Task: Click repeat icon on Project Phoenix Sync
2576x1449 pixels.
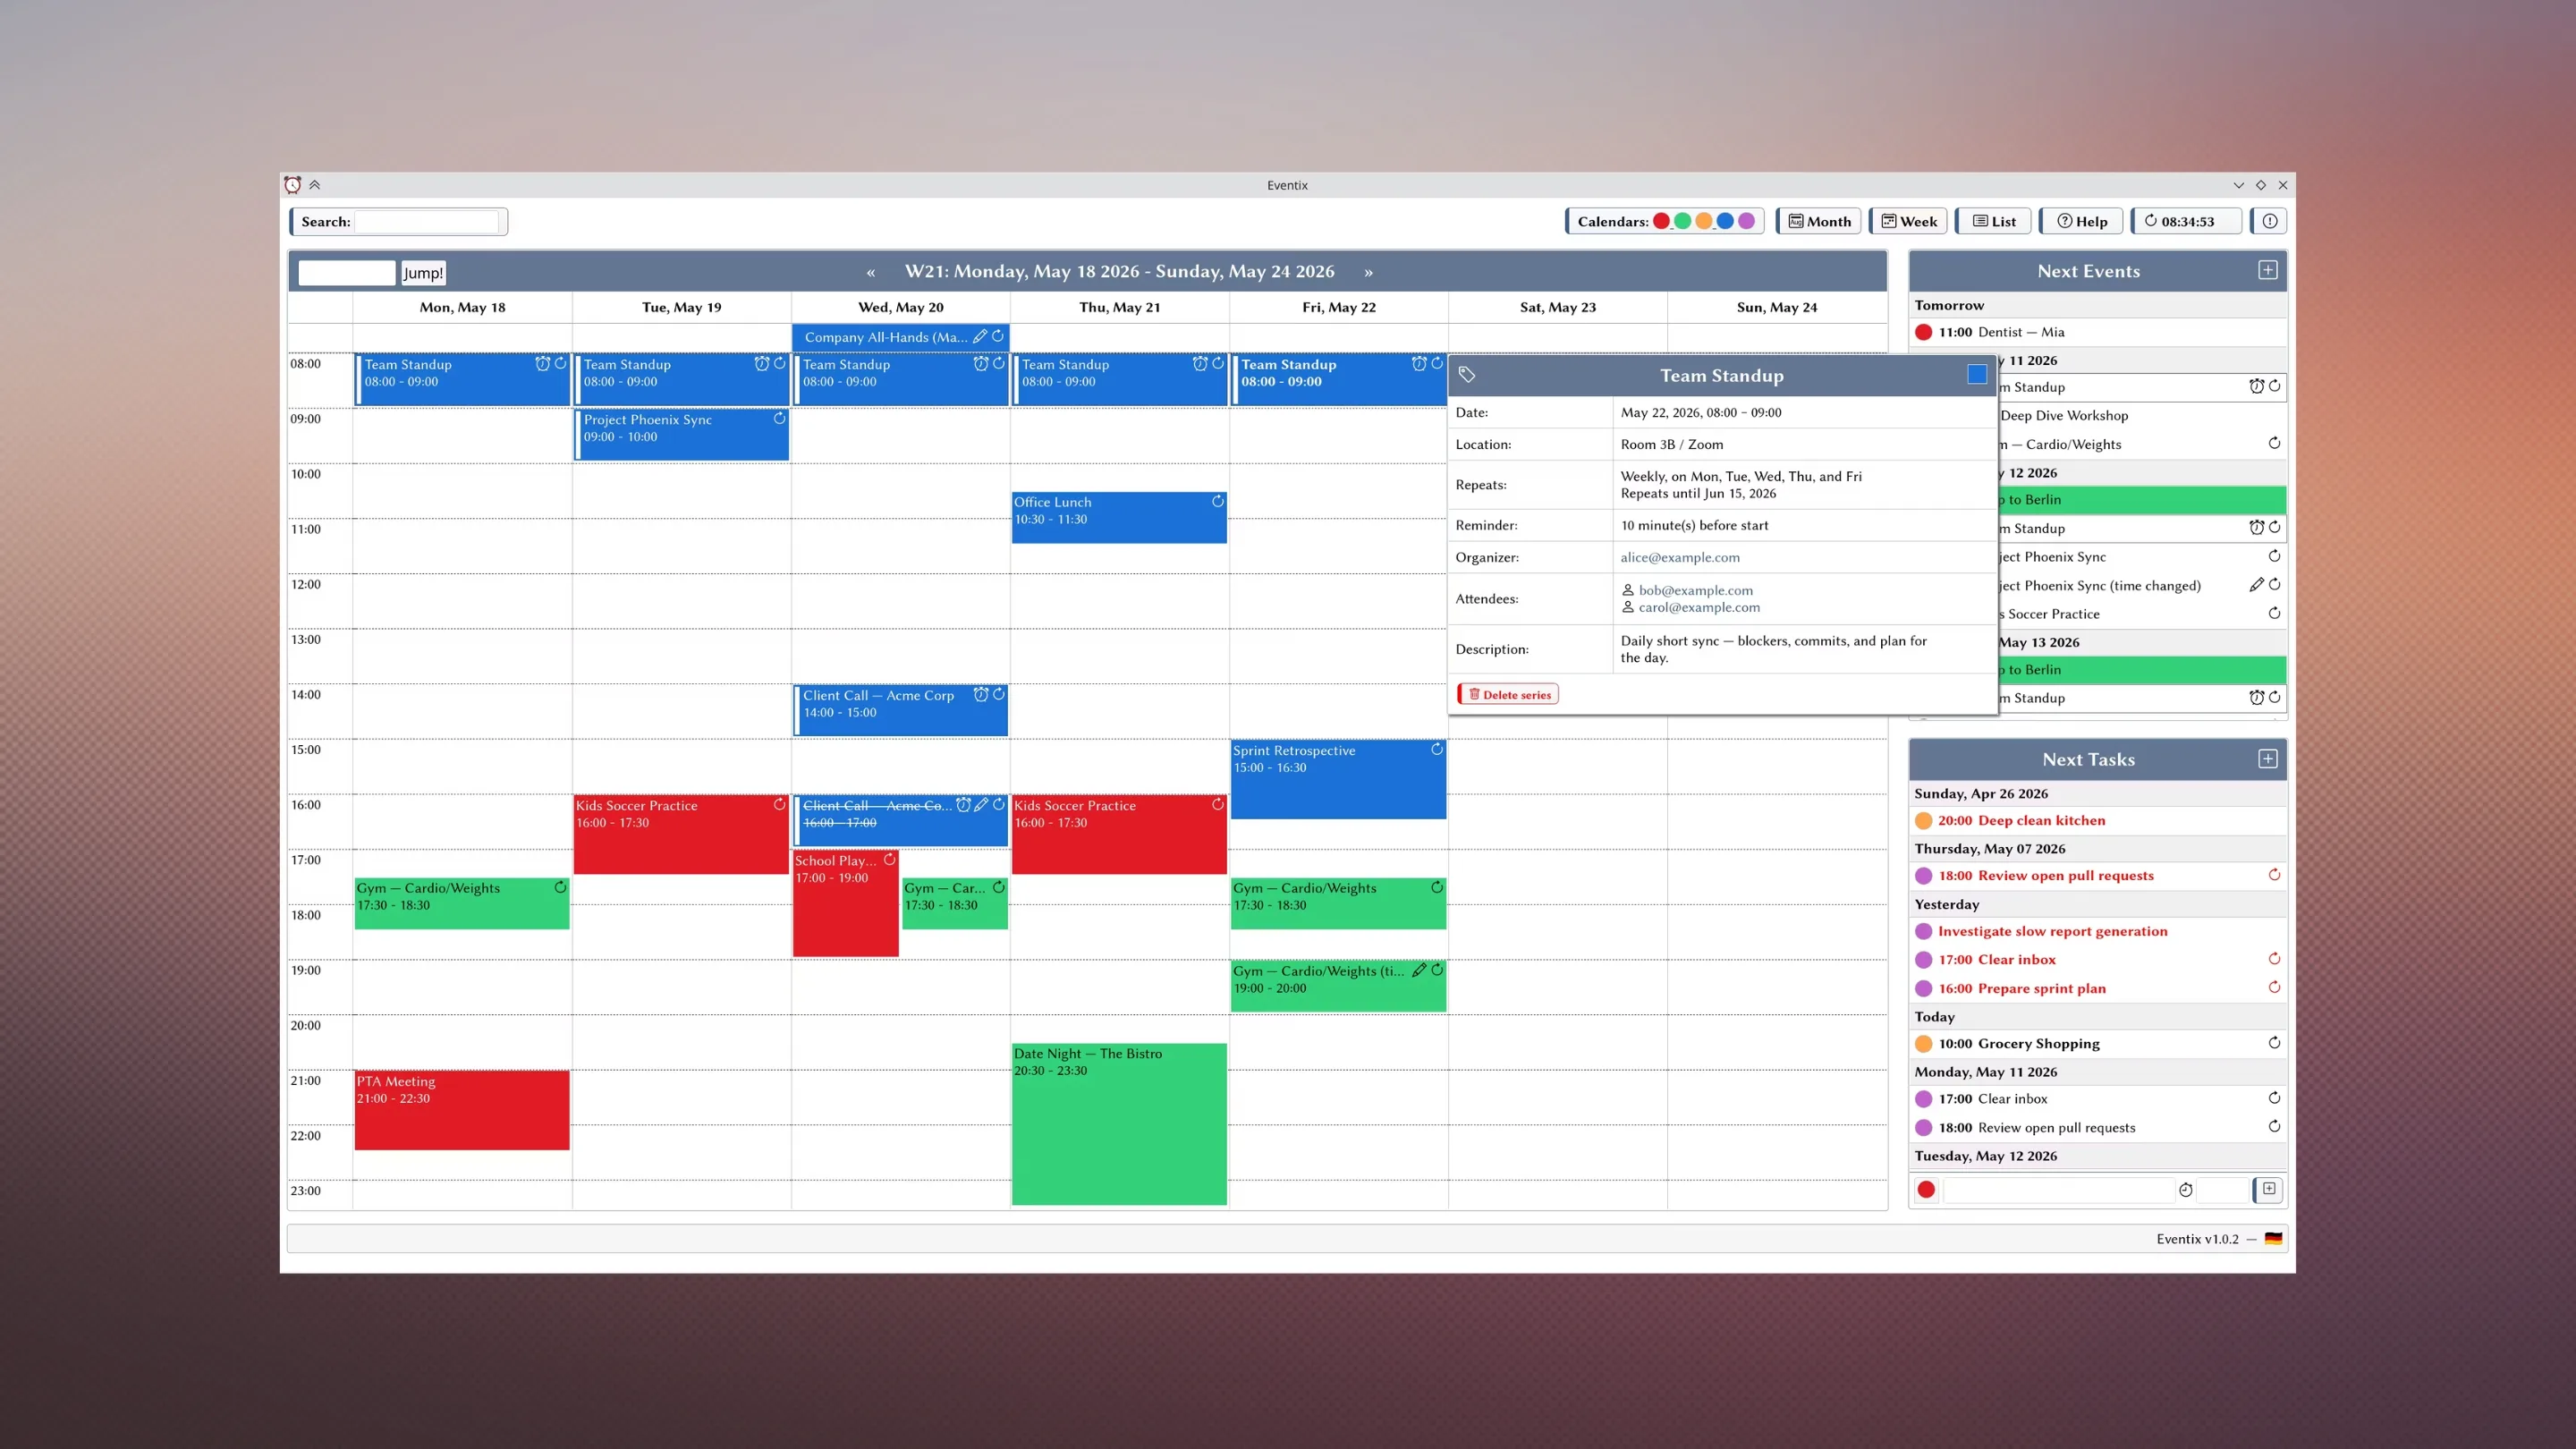Action: [779, 419]
